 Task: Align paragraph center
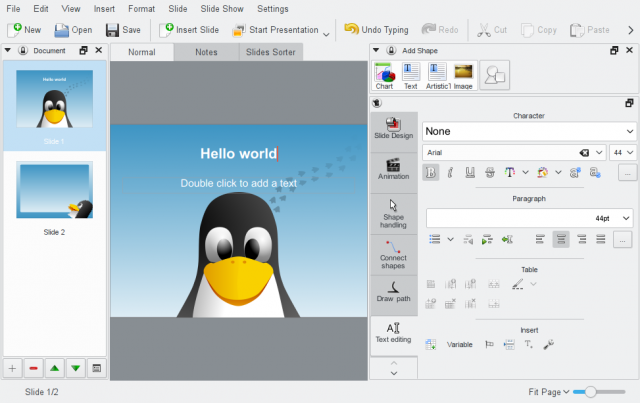pyautogui.click(x=561, y=239)
